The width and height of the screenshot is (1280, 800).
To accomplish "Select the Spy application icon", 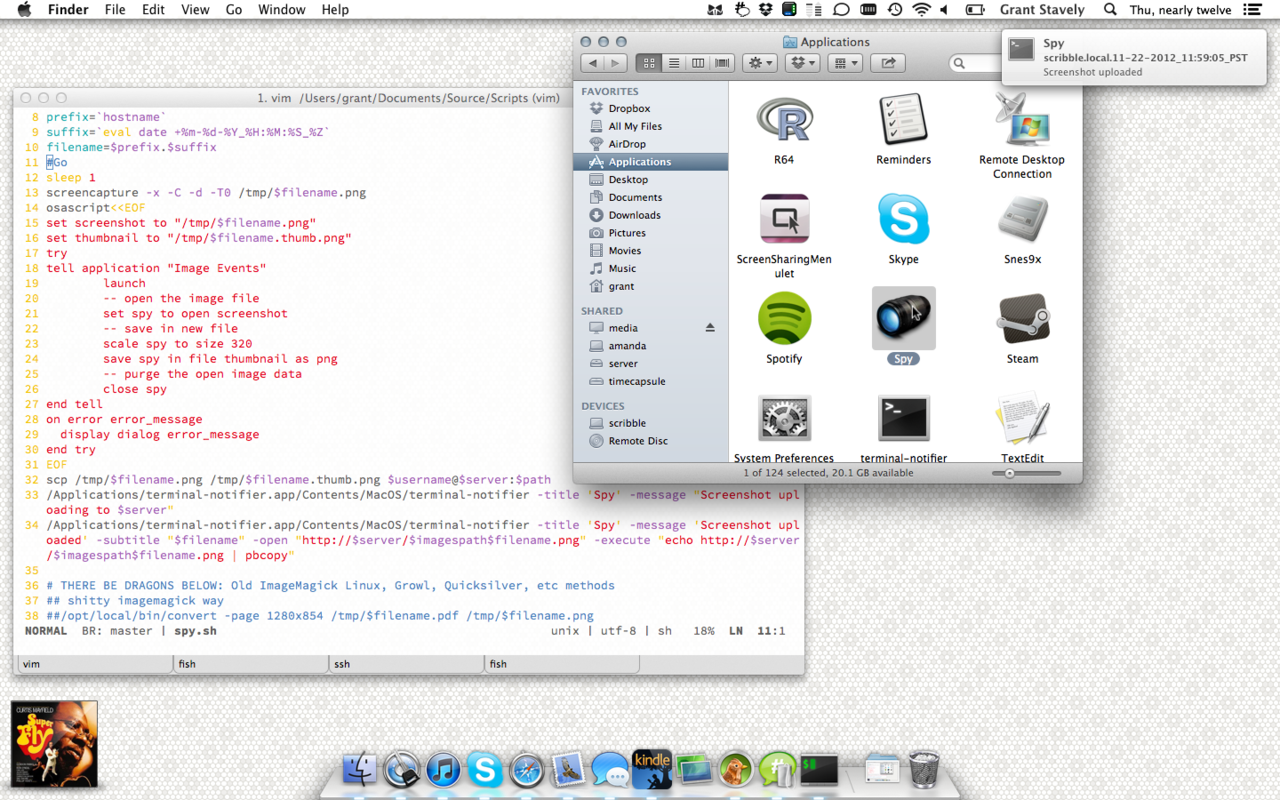I will 904,318.
